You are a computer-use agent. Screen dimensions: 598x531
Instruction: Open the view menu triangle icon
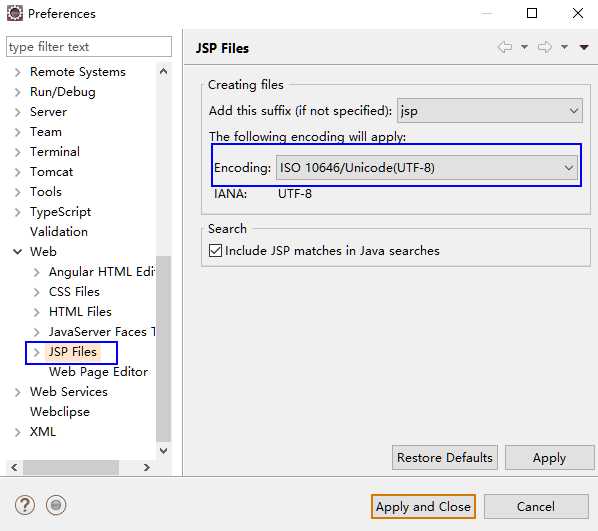(x=584, y=47)
